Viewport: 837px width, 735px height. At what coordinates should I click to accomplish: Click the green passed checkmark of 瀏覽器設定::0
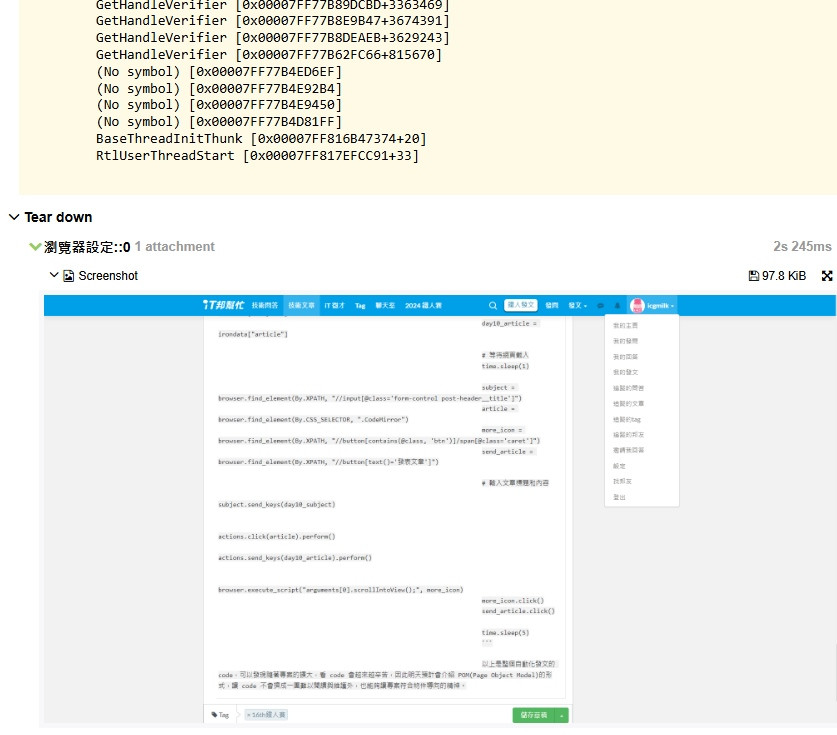pos(35,247)
